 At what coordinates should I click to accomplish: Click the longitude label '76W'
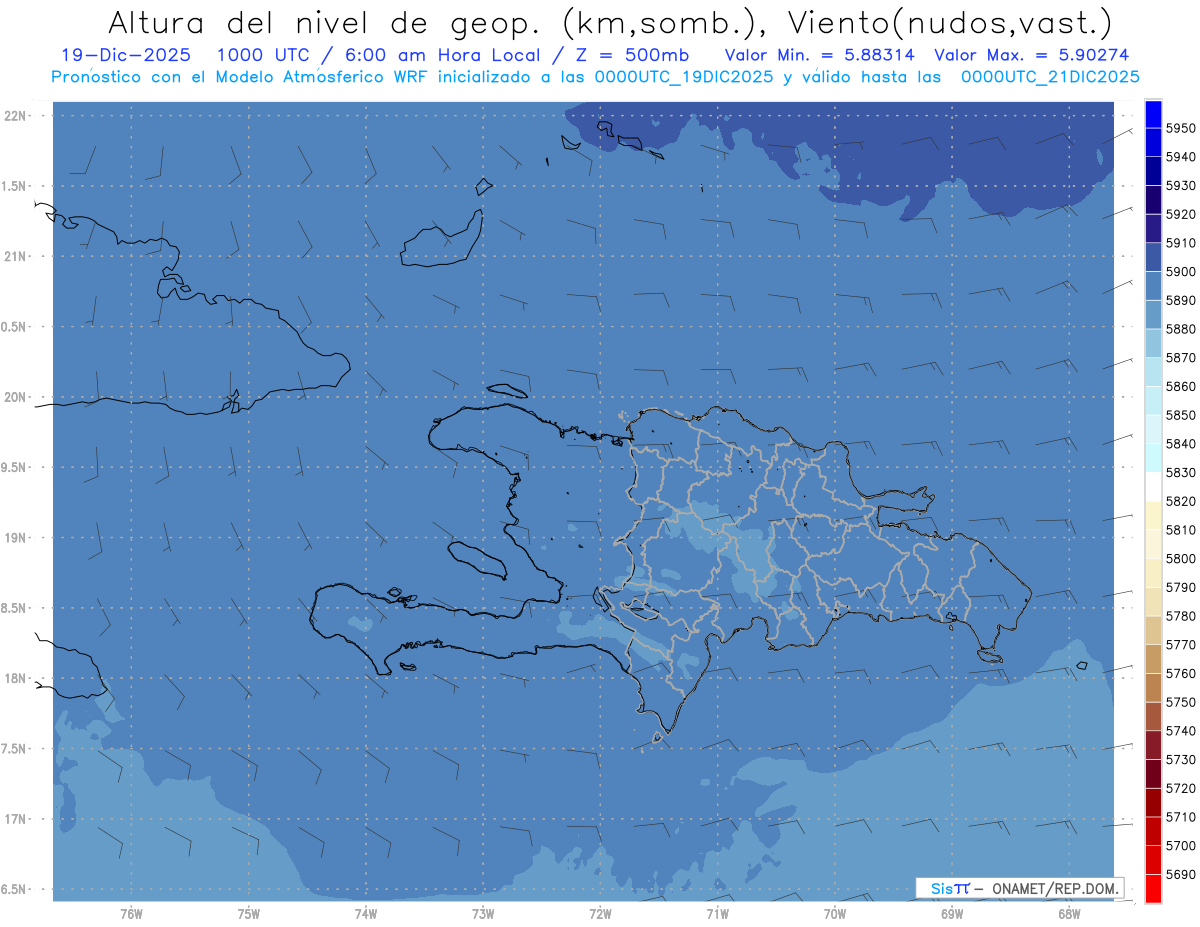pyautogui.click(x=131, y=913)
